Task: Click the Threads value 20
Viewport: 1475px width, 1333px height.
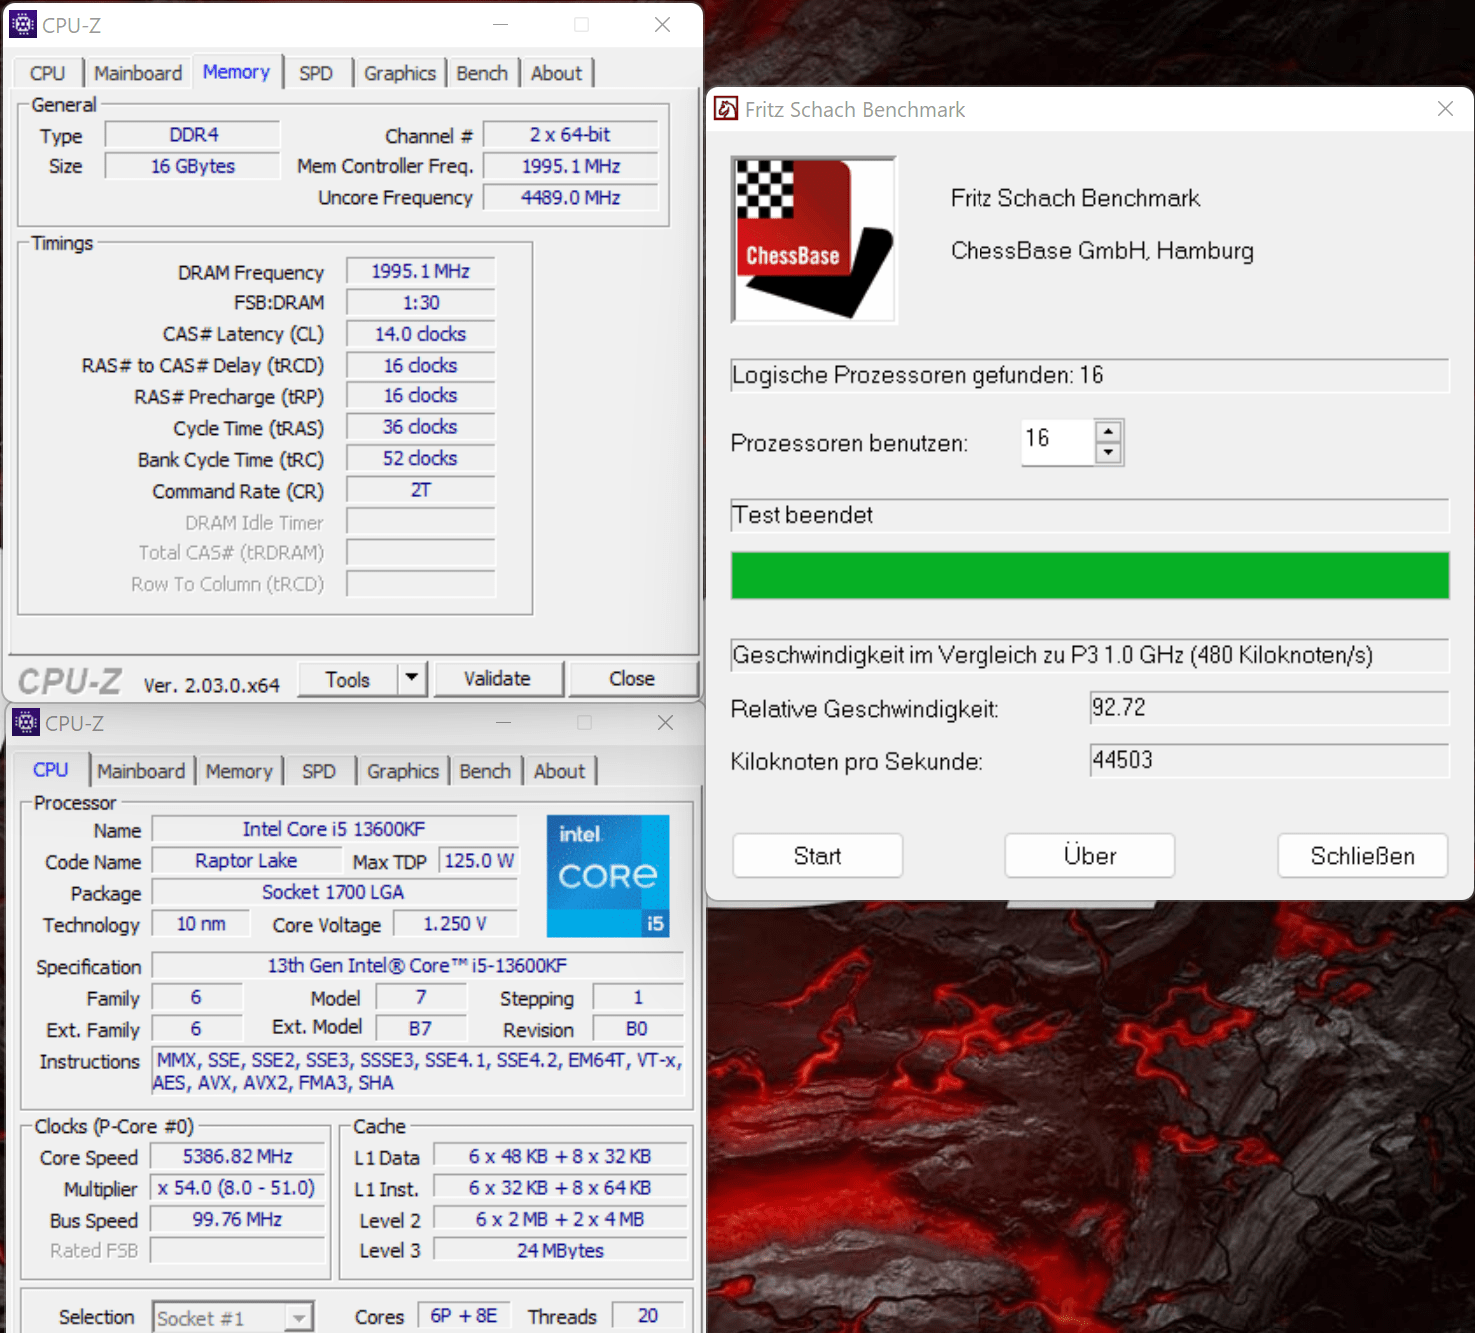Action: (x=648, y=1316)
